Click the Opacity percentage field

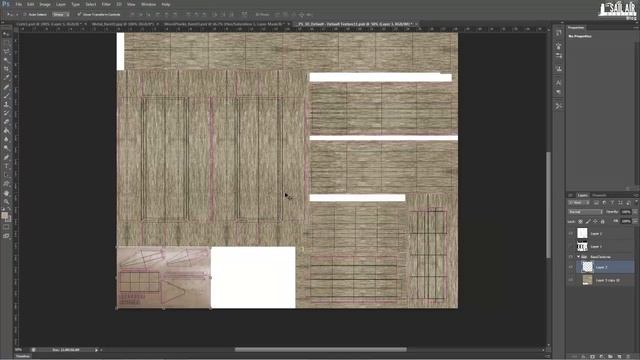[626, 212]
